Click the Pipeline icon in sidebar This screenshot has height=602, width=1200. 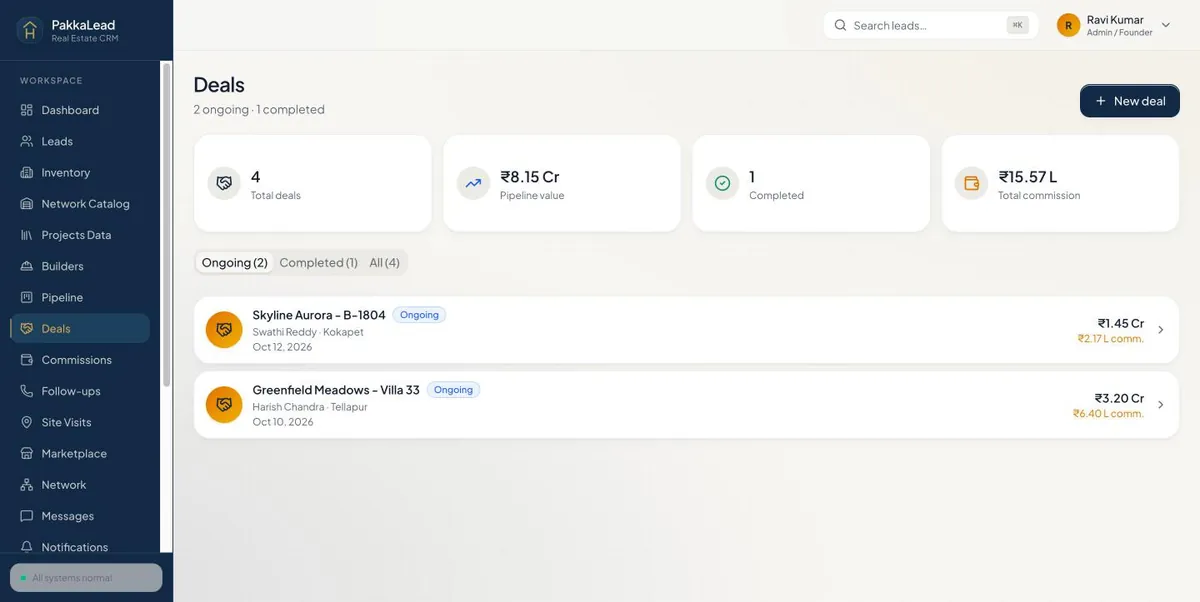[27, 297]
